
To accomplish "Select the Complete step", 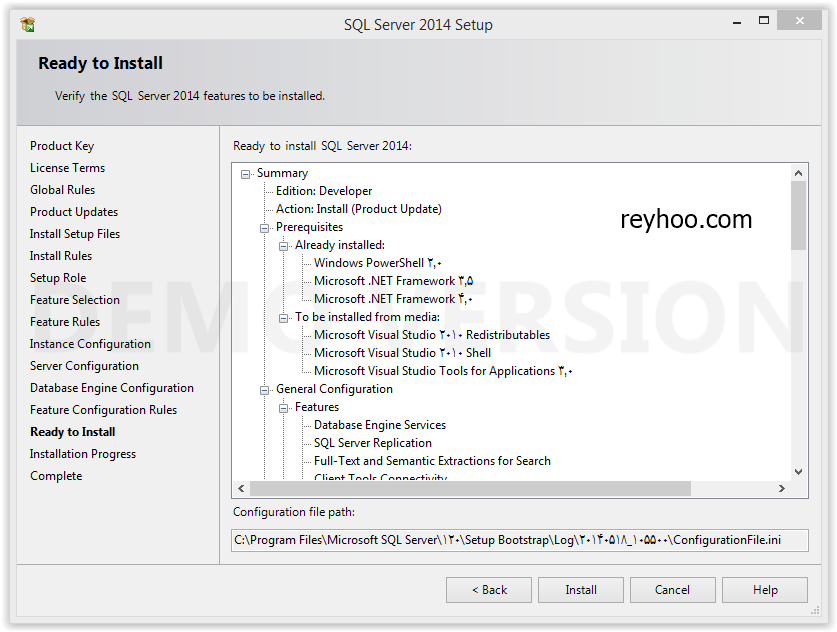I will click(56, 476).
